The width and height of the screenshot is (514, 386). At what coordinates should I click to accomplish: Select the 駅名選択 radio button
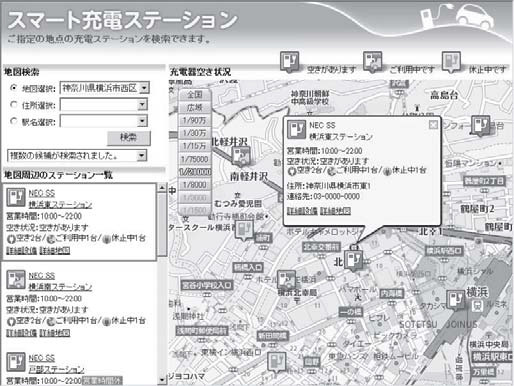pyautogui.click(x=13, y=121)
